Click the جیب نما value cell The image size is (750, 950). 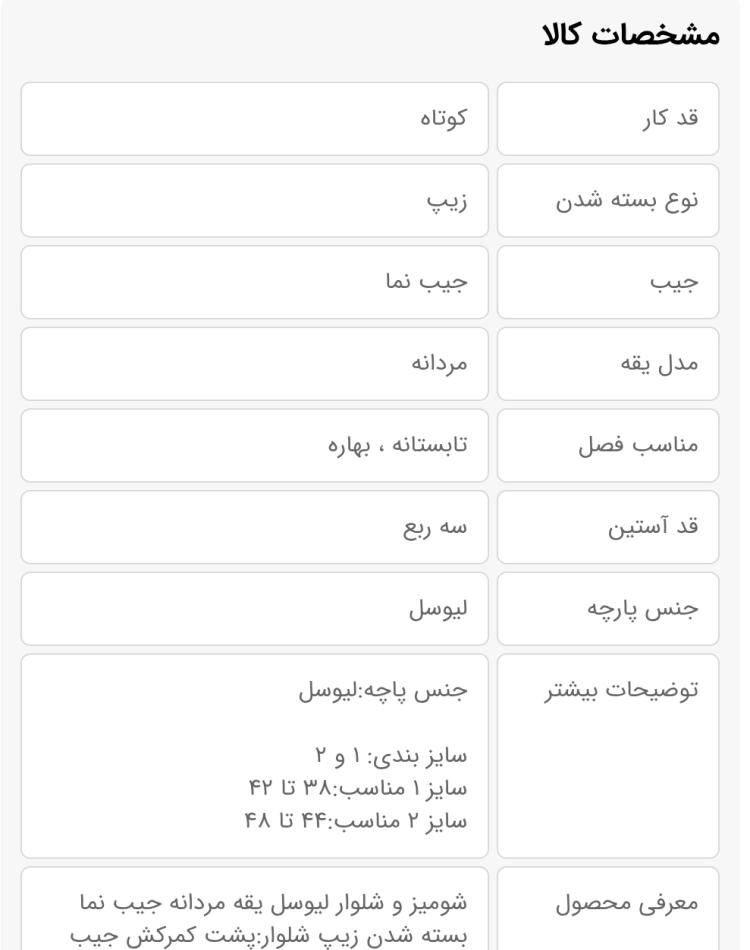(254, 282)
